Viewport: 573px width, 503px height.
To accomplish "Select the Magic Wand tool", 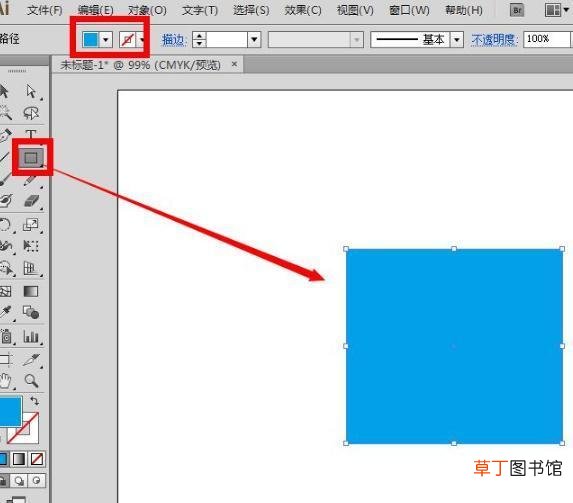I will (5, 113).
